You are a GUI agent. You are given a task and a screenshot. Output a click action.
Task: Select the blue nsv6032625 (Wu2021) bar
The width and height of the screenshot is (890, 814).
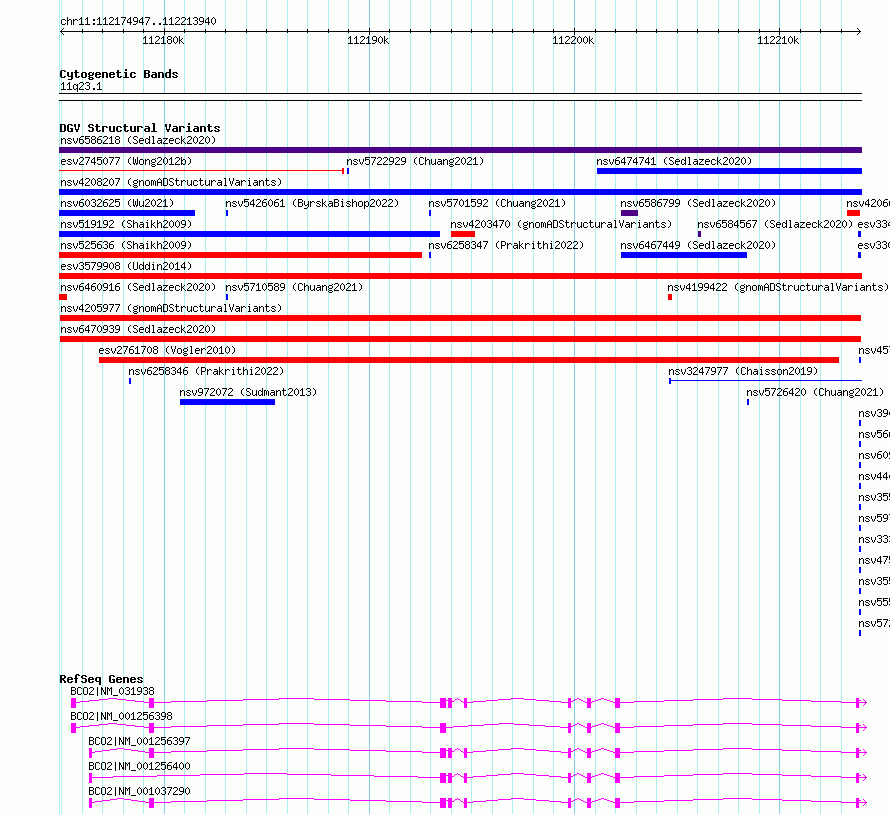pos(127,213)
